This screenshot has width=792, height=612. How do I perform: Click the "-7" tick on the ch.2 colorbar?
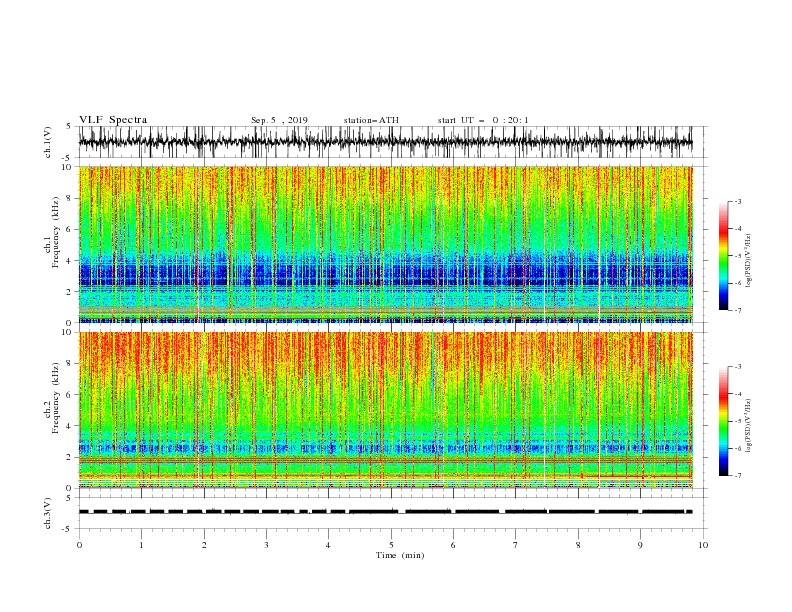[x=737, y=475]
